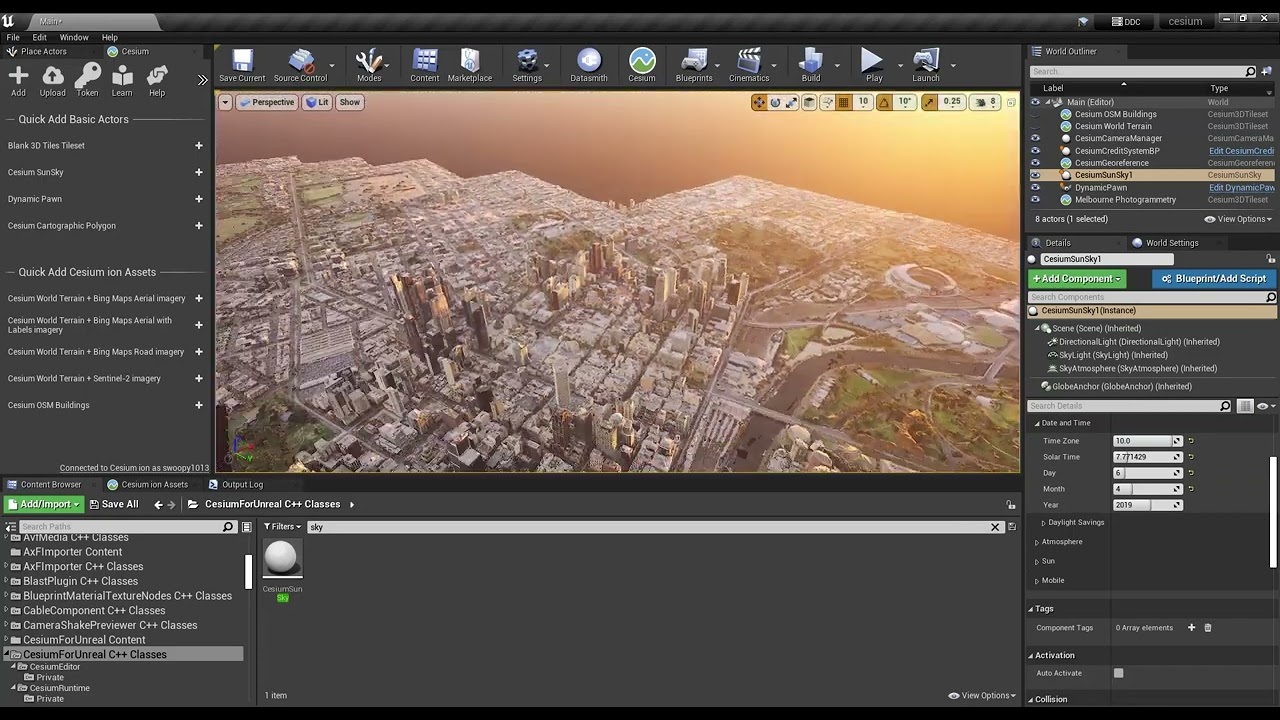Click the Cesium toolbar icon

(642, 65)
